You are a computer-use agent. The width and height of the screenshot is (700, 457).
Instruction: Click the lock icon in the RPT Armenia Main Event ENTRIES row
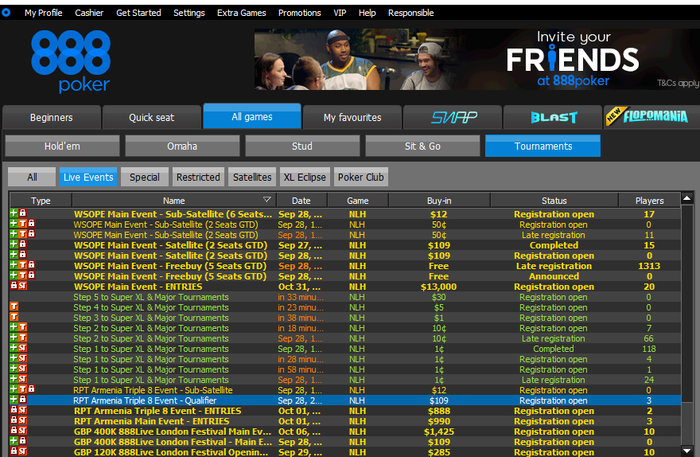click(14, 420)
